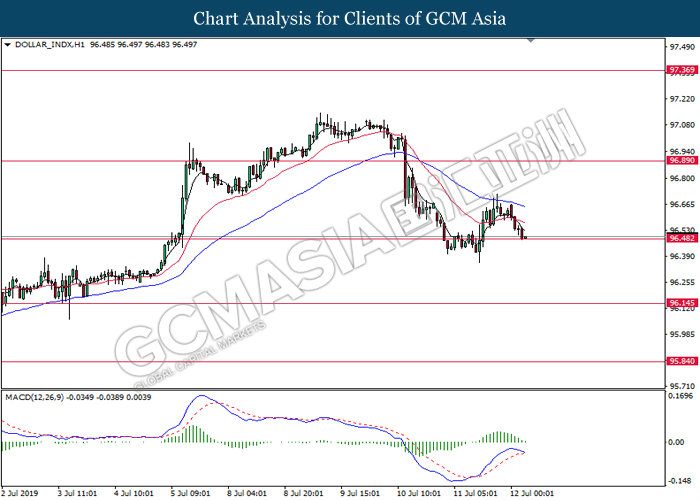Click the 5 Jul 09:01 time label
This screenshot has width=700, height=500.
point(191,493)
